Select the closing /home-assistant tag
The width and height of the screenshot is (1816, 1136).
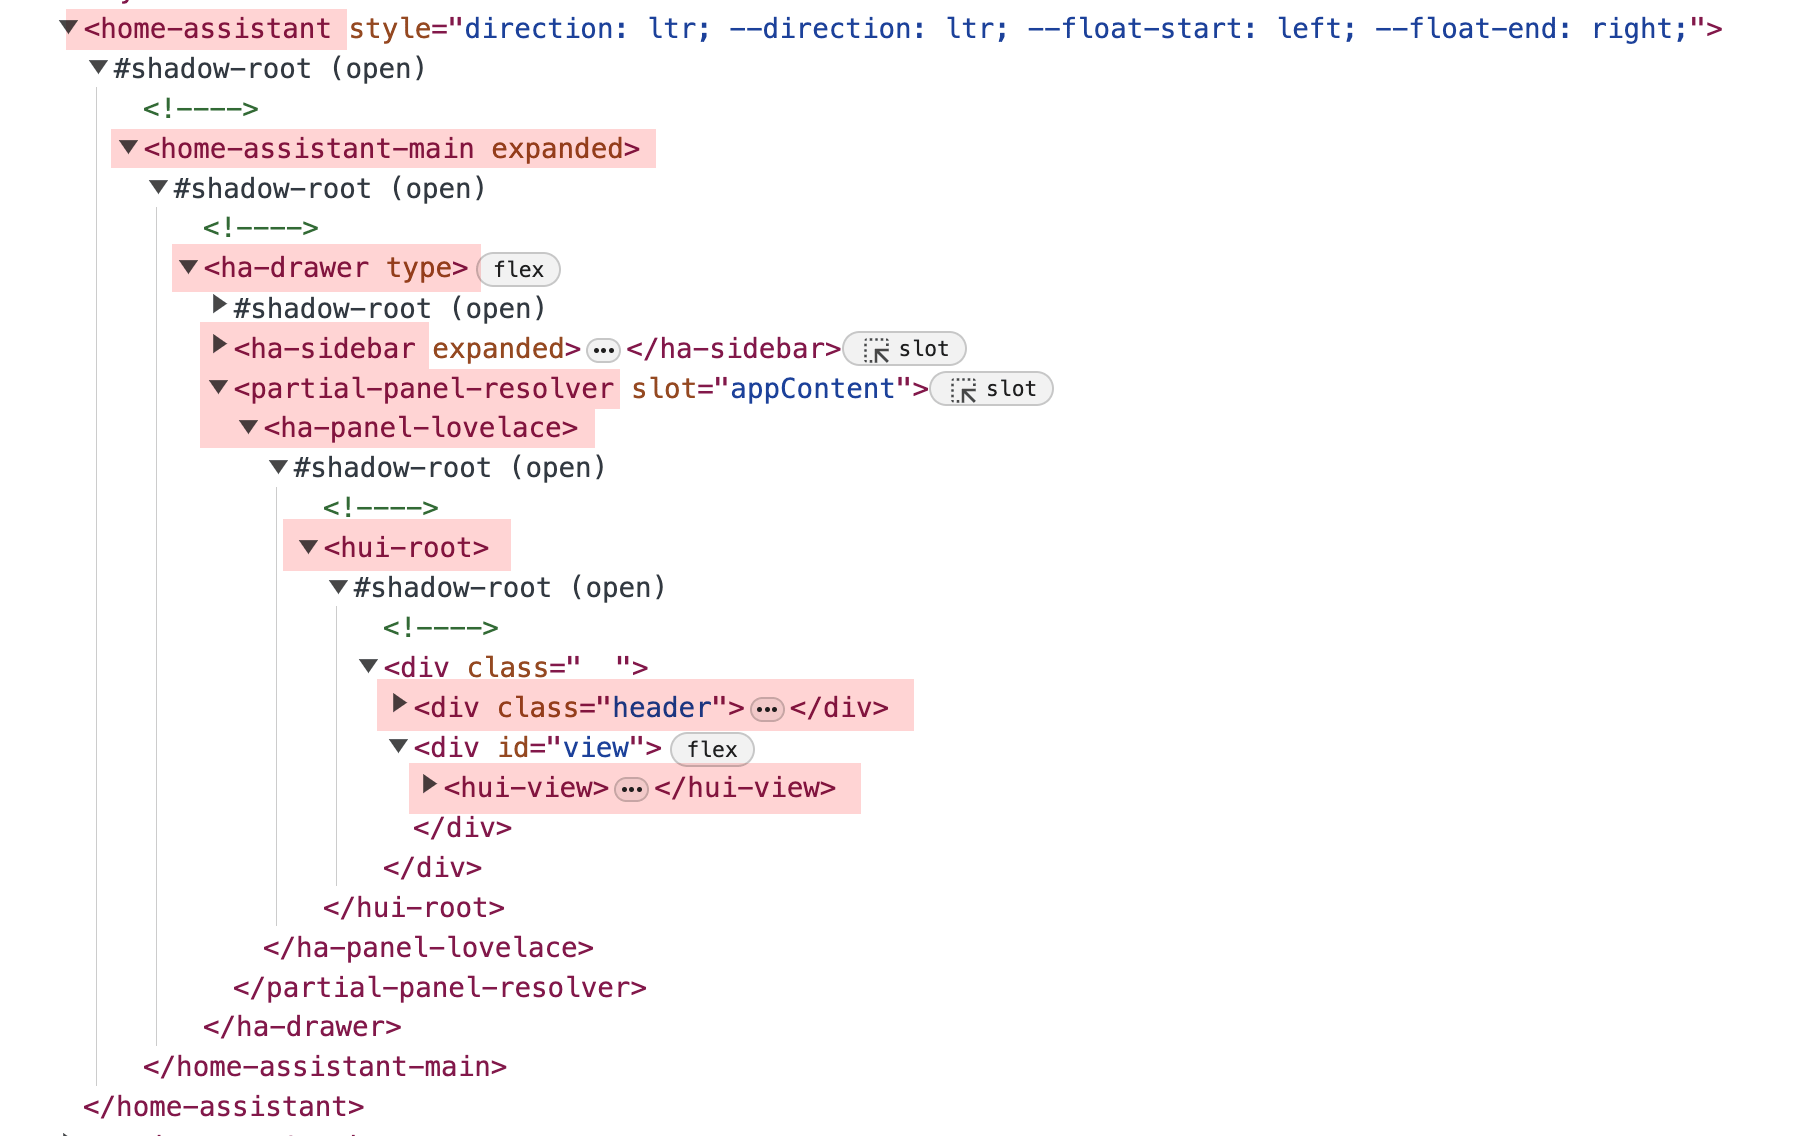click(224, 1107)
